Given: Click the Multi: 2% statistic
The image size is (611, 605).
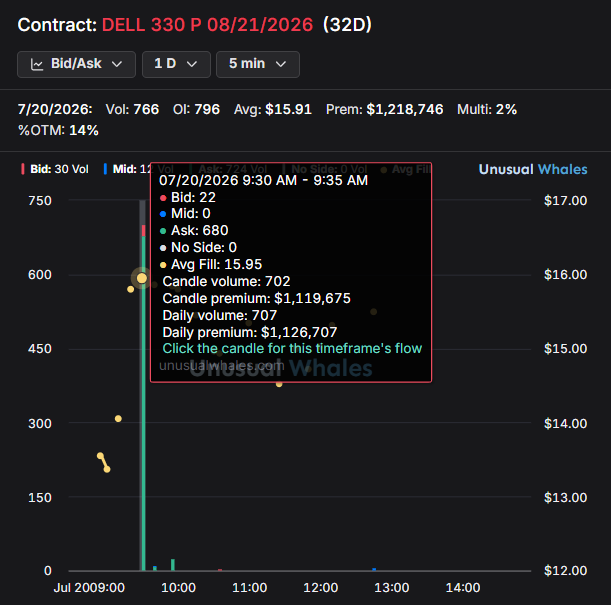Looking at the screenshot, I should 487,109.
